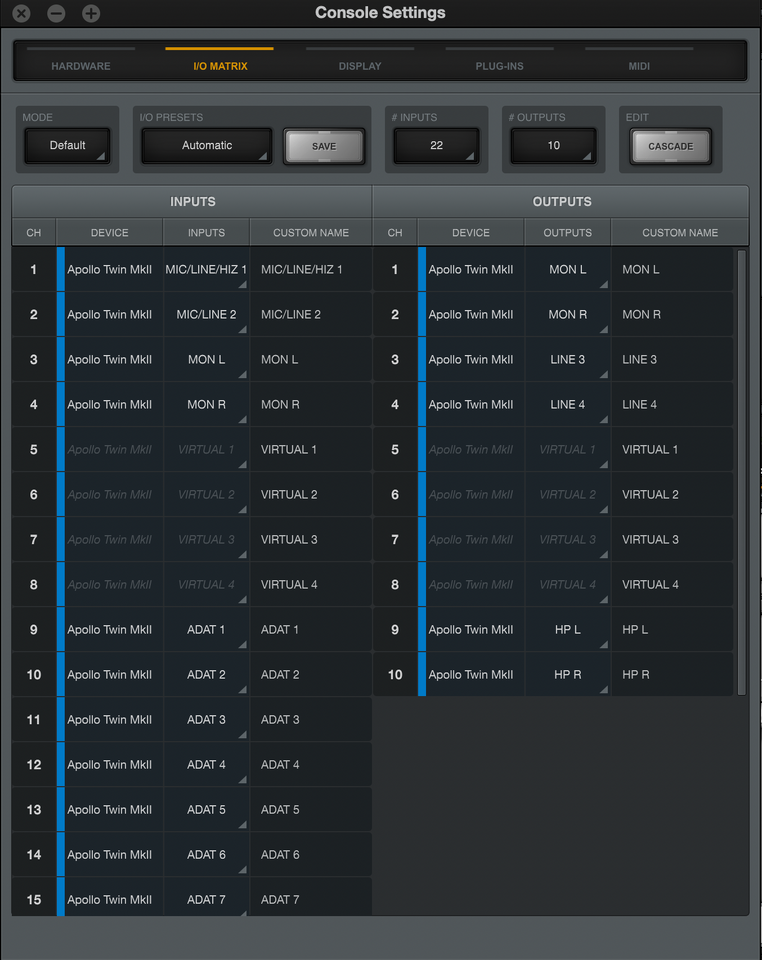Open output channel 5 VIRTUAL 1 dropdown

coord(567,449)
